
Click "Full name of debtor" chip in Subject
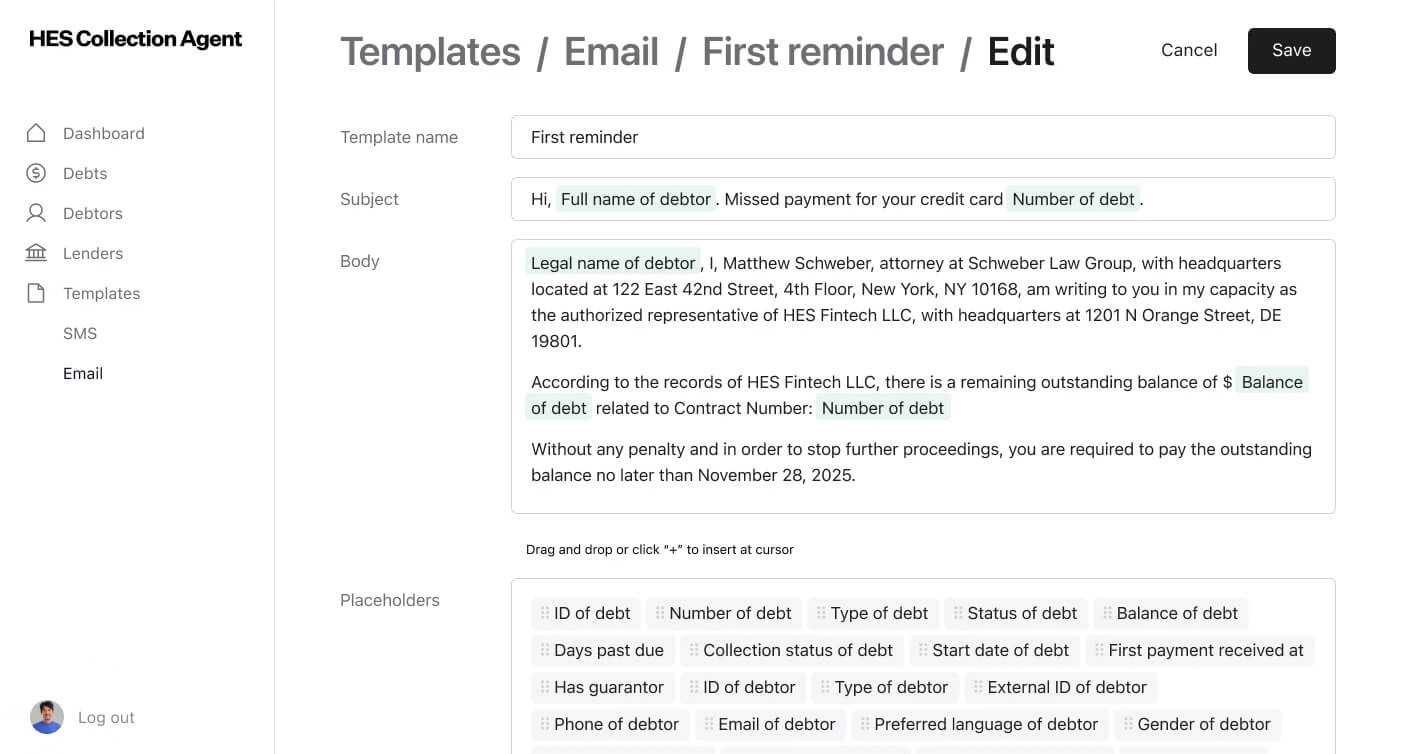coord(635,199)
